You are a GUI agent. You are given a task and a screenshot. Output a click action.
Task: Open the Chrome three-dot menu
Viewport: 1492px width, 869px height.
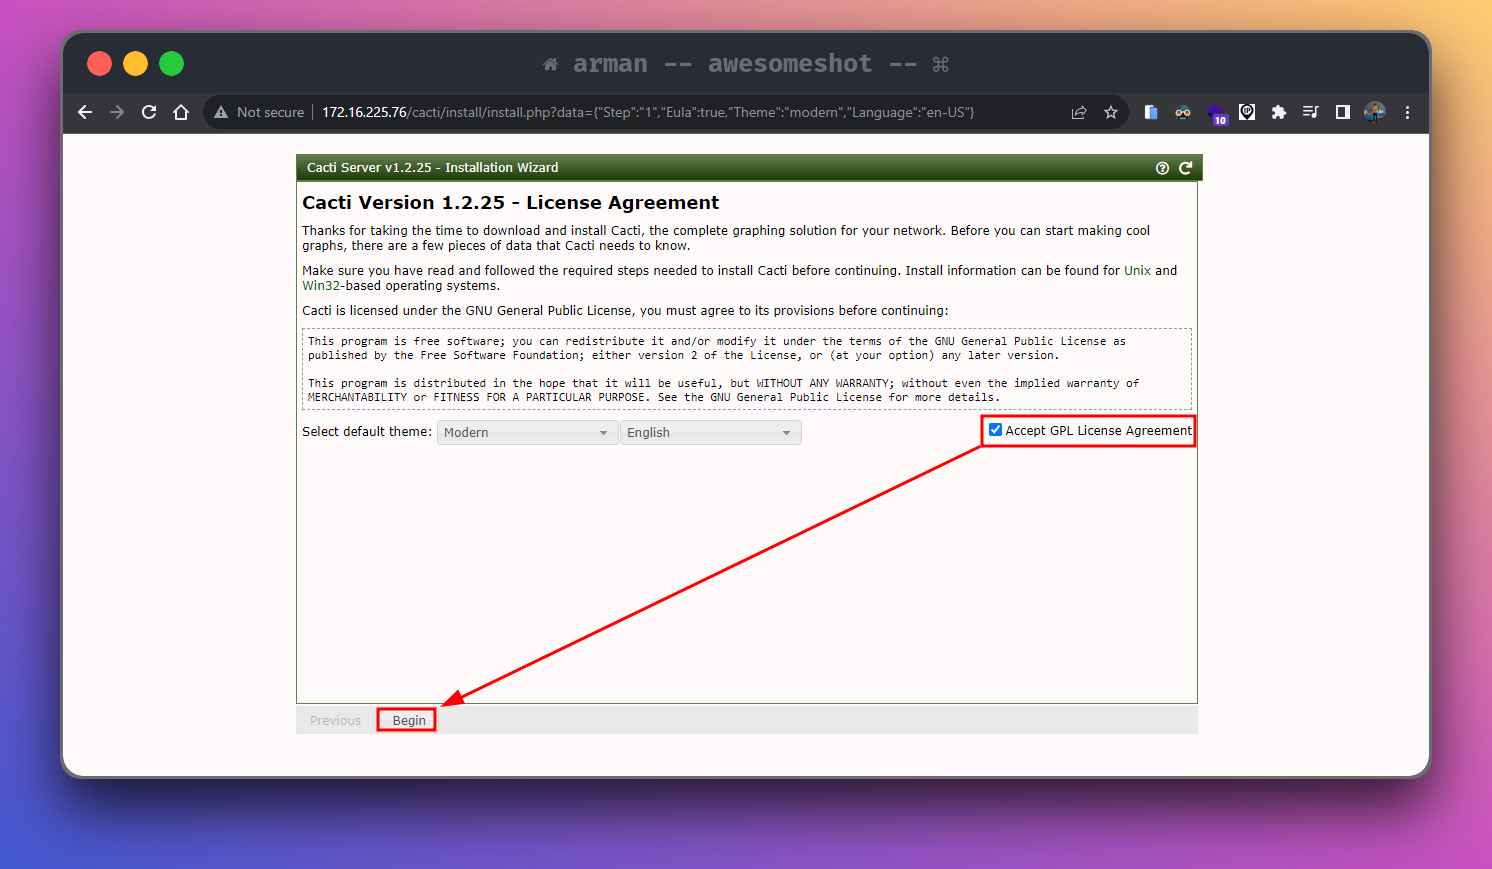tap(1407, 112)
